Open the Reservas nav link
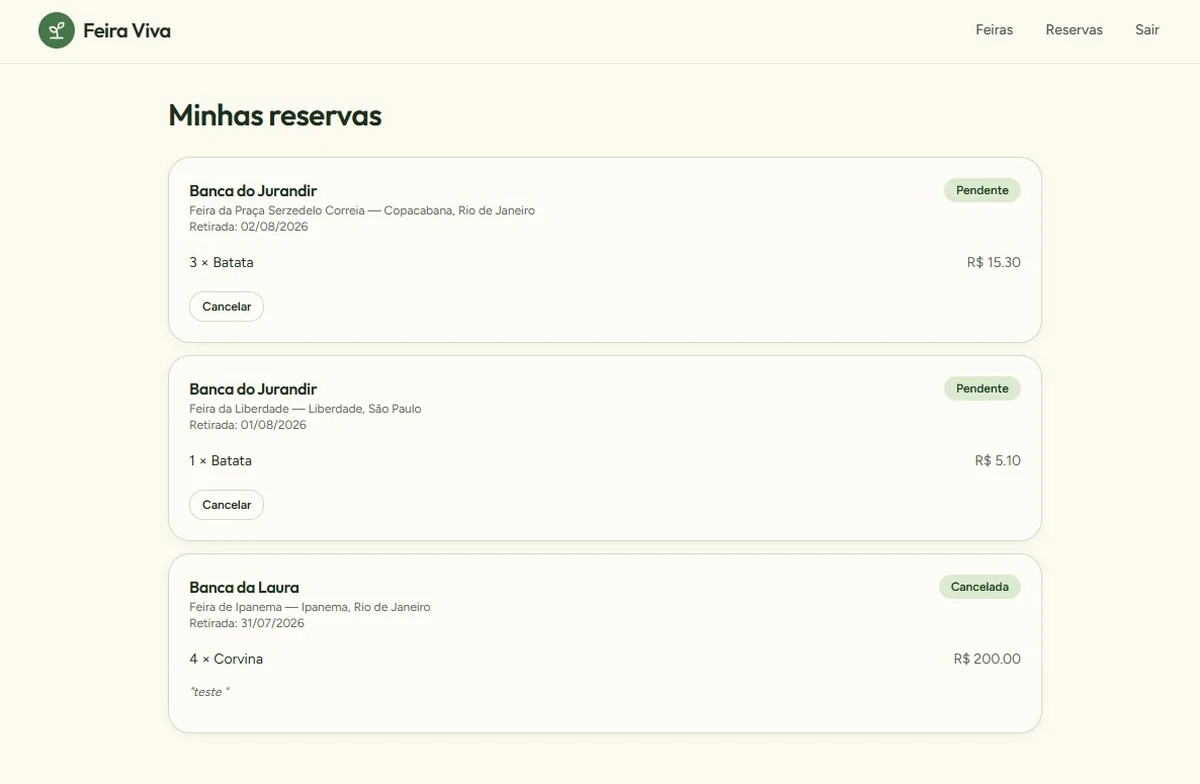1200x784 pixels. (x=1074, y=30)
